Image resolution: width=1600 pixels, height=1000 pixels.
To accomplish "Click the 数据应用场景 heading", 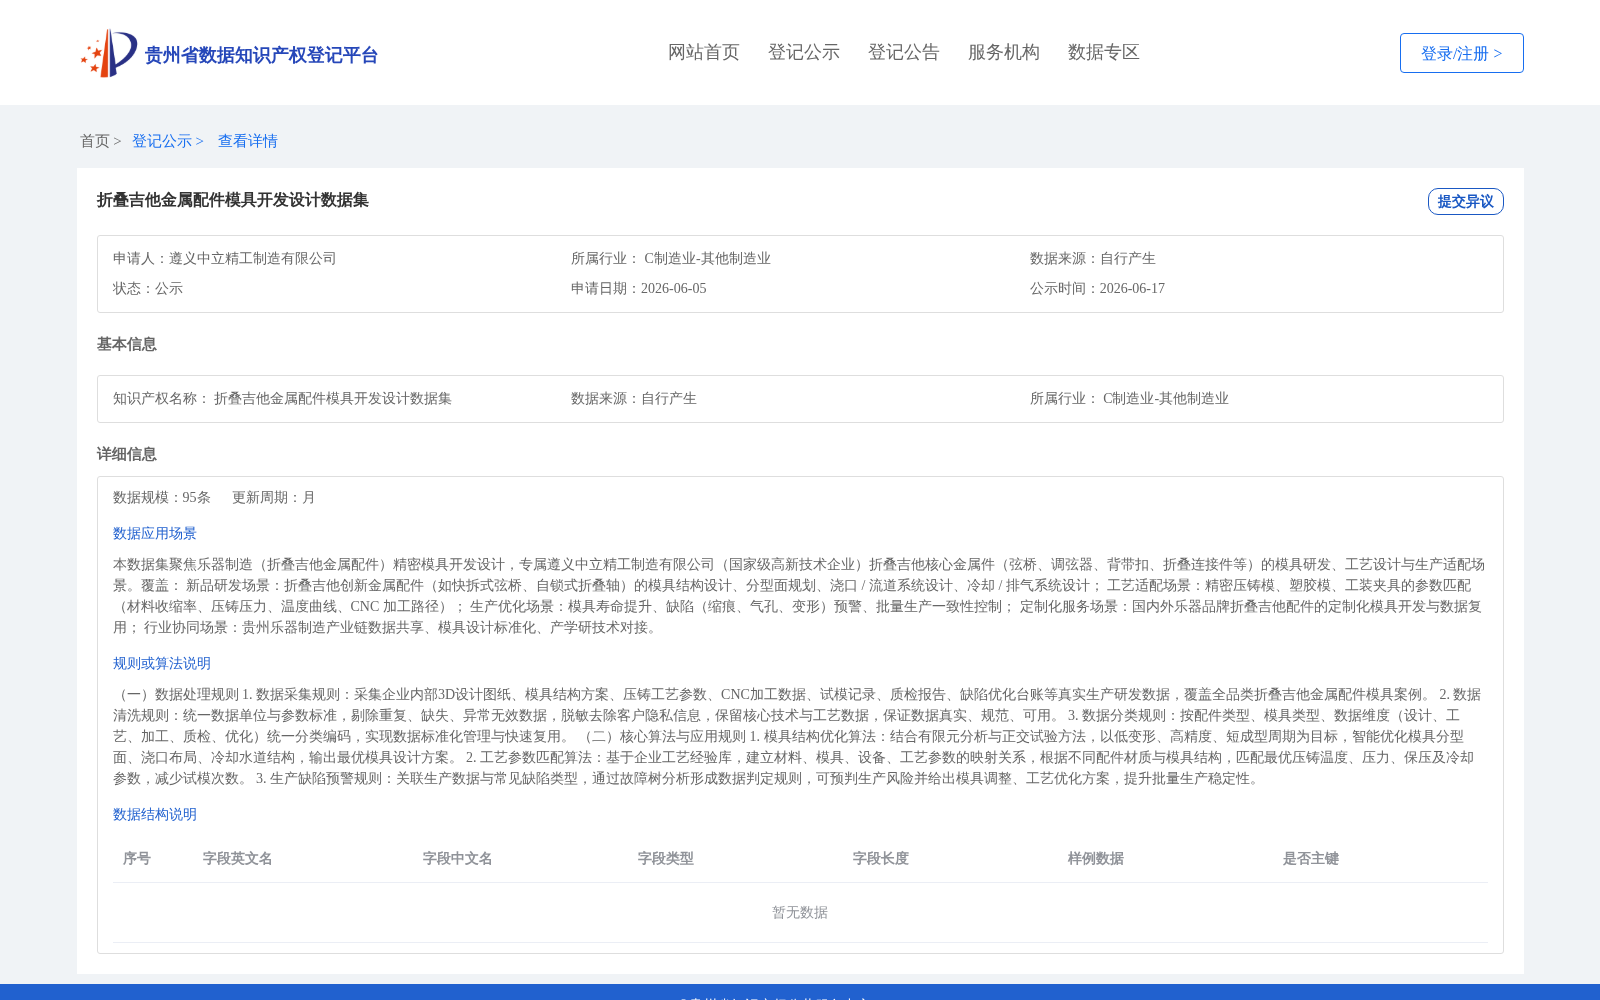I will coord(155,533).
